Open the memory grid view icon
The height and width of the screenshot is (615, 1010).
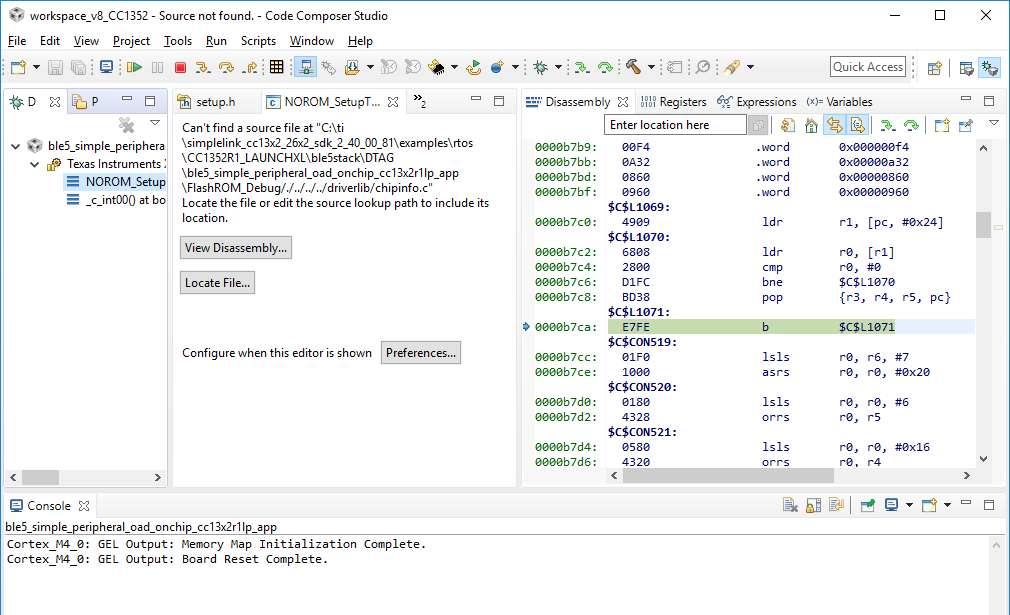tap(277, 67)
